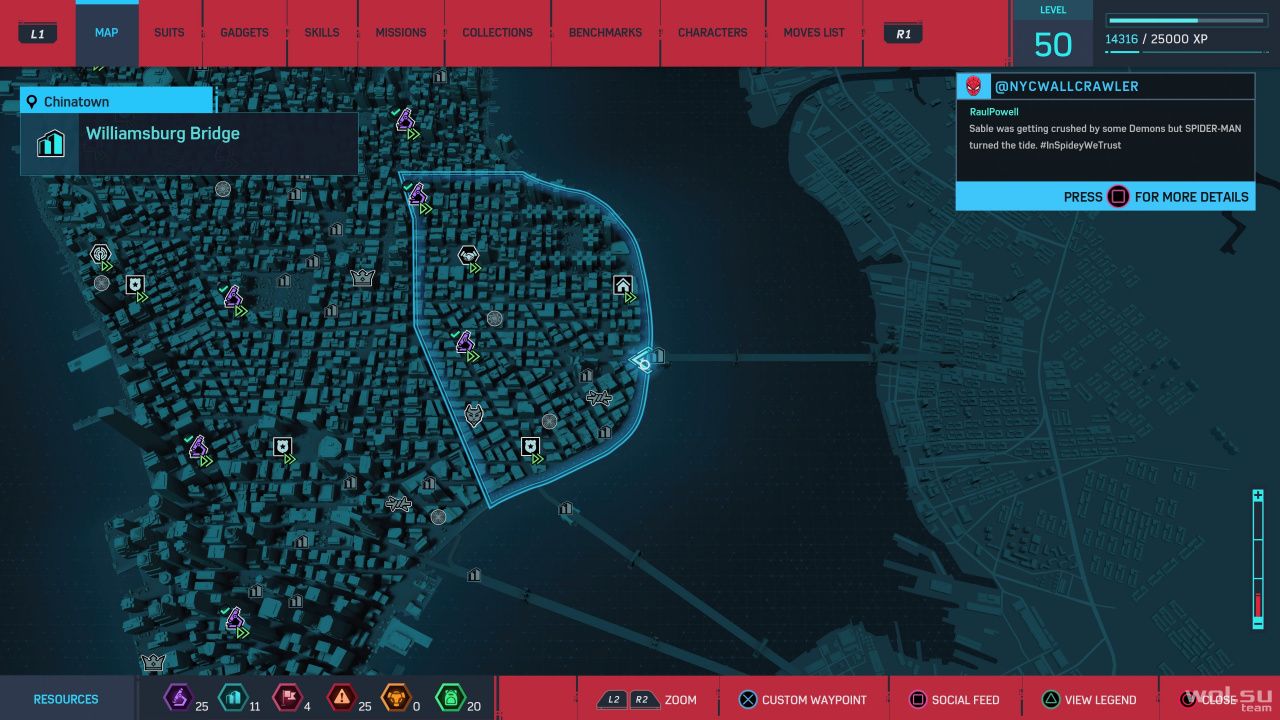
Task: Click the teal landmark token resource icon
Action: pyautogui.click(x=232, y=698)
